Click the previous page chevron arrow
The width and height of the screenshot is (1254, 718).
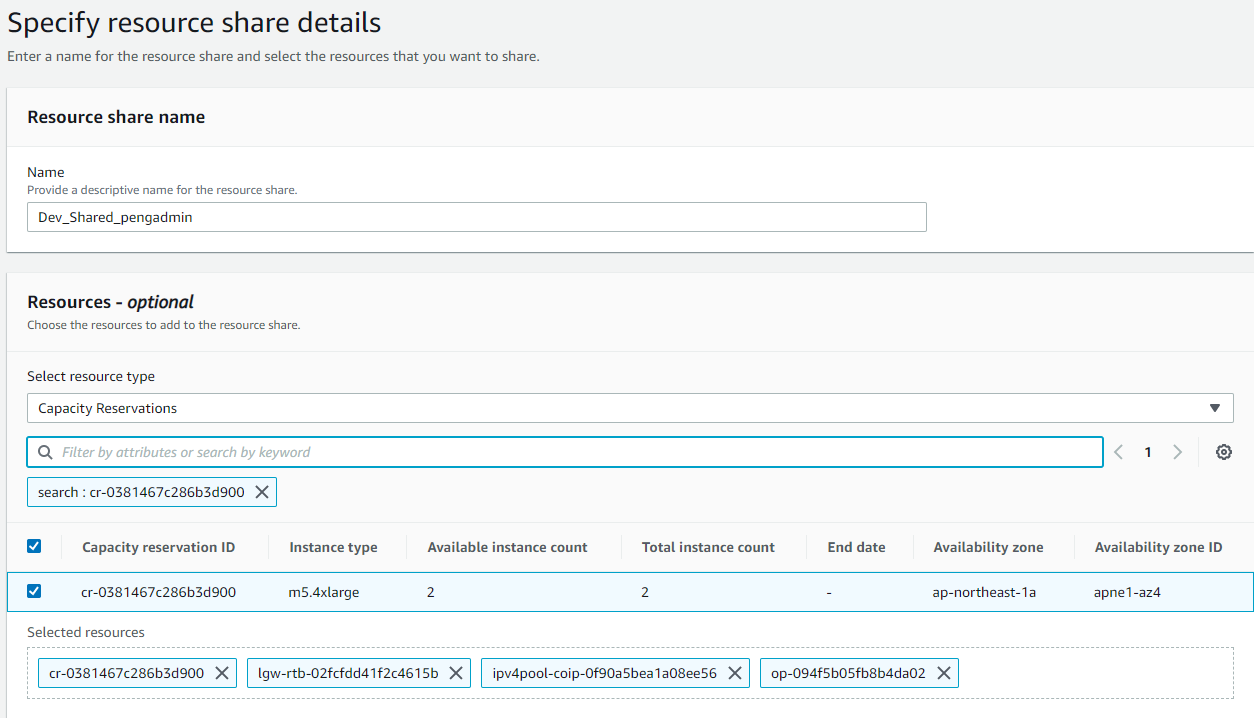(x=1118, y=452)
